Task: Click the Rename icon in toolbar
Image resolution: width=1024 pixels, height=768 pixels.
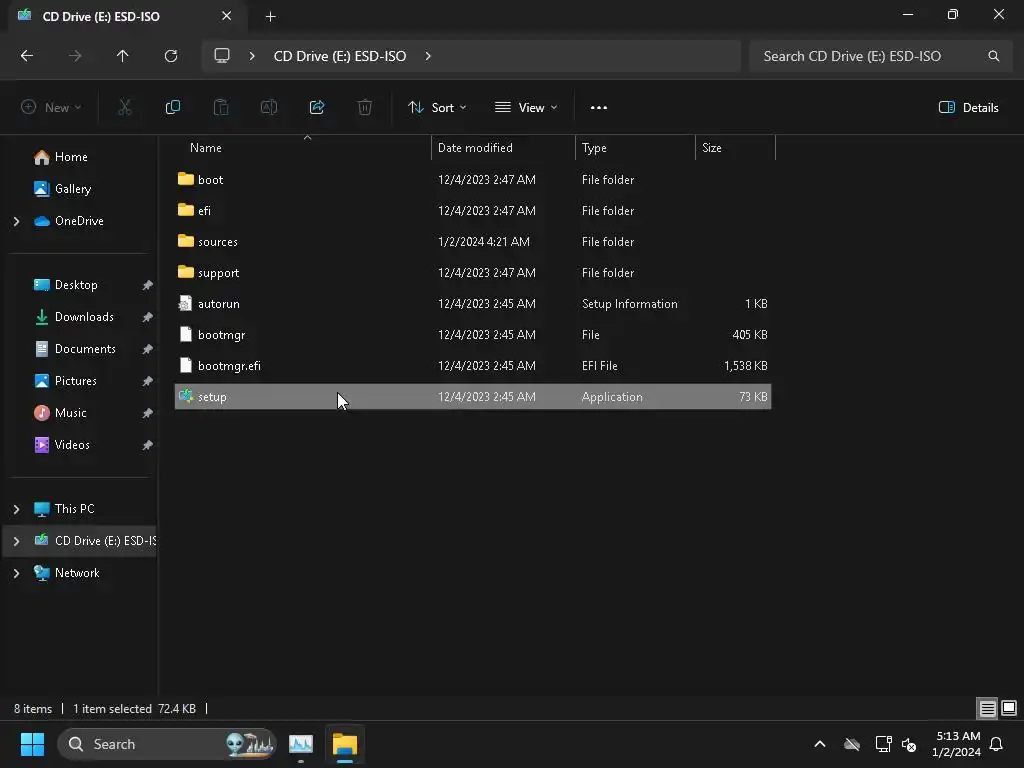Action: pyautogui.click(x=269, y=107)
